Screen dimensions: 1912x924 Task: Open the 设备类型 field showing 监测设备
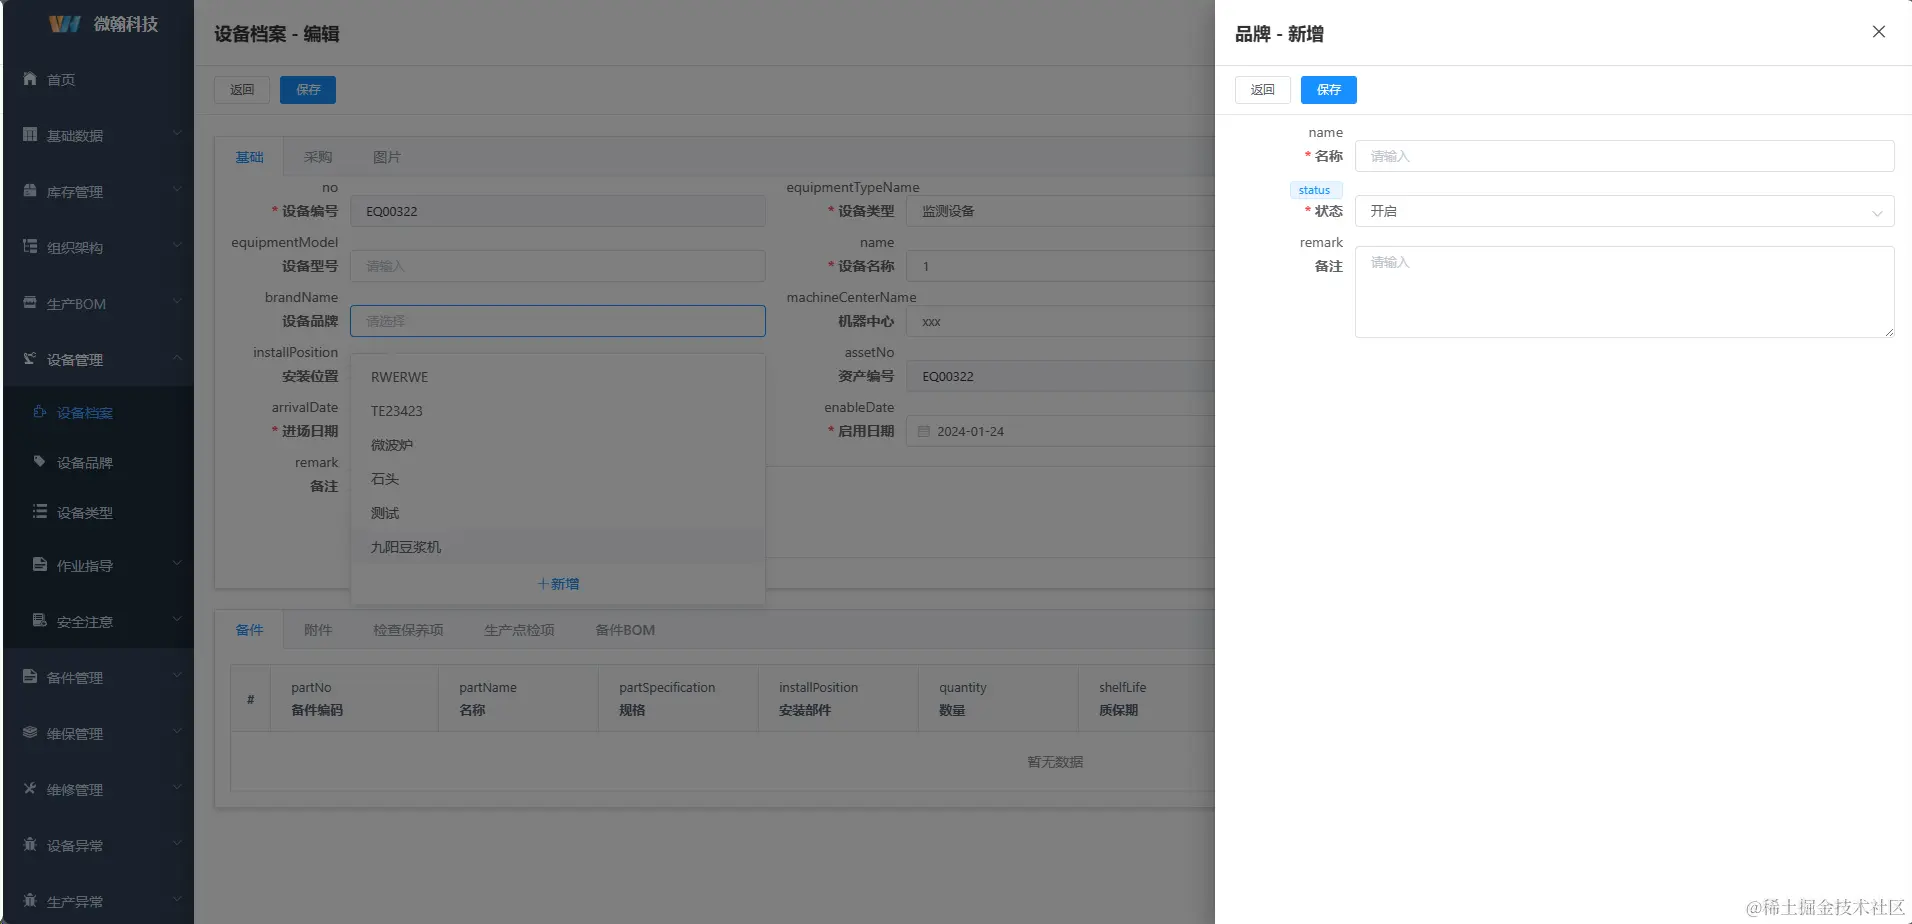(x=1060, y=211)
